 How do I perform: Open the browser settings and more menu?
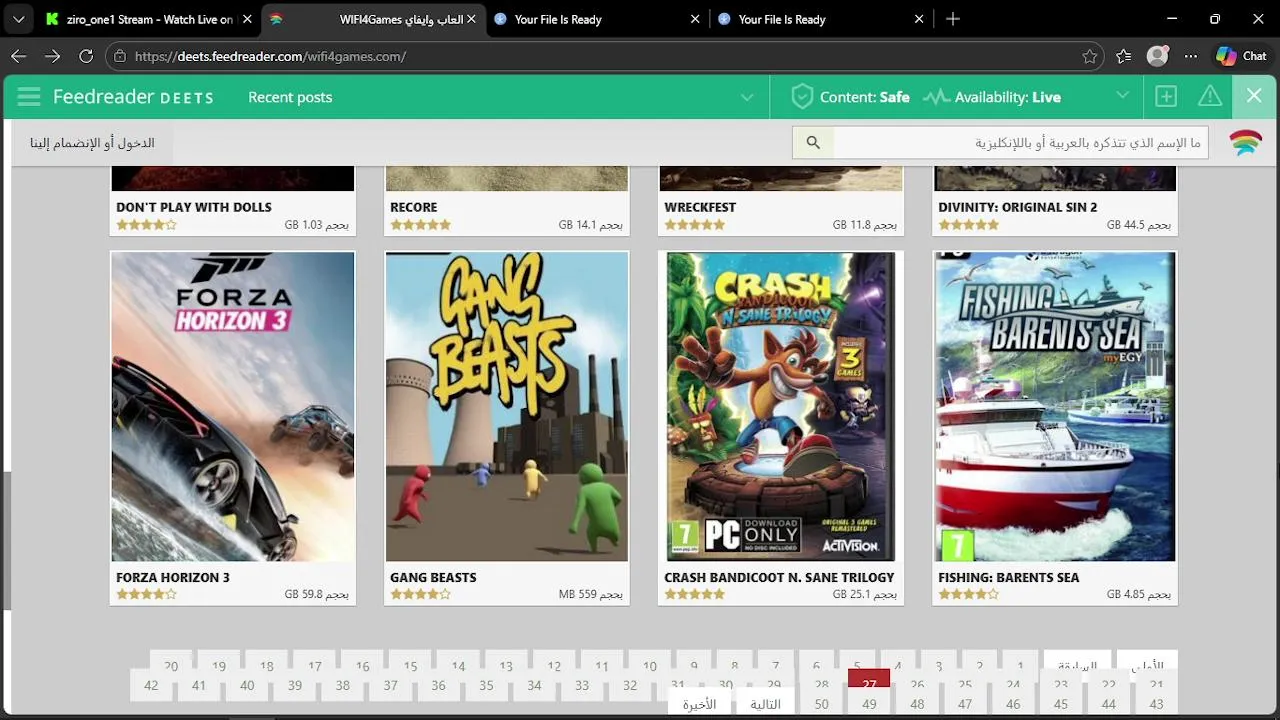pos(1190,56)
